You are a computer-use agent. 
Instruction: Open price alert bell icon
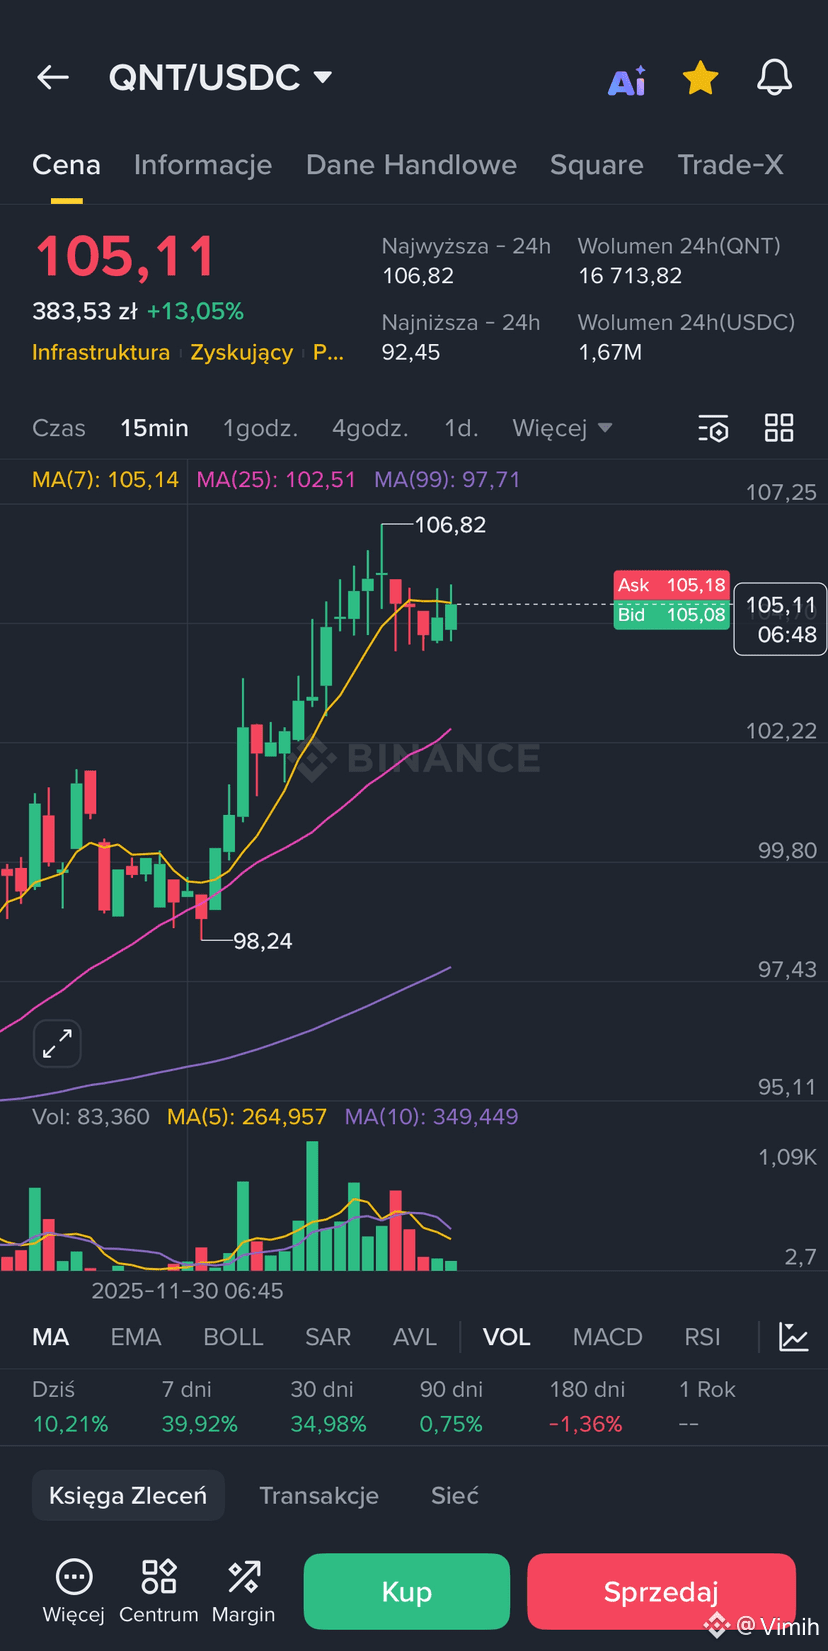pyautogui.click(x=774, y=77)
